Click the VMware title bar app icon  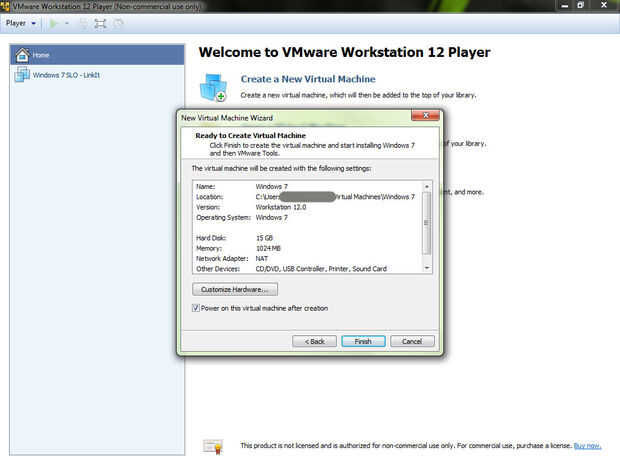[x=5, y=6]
